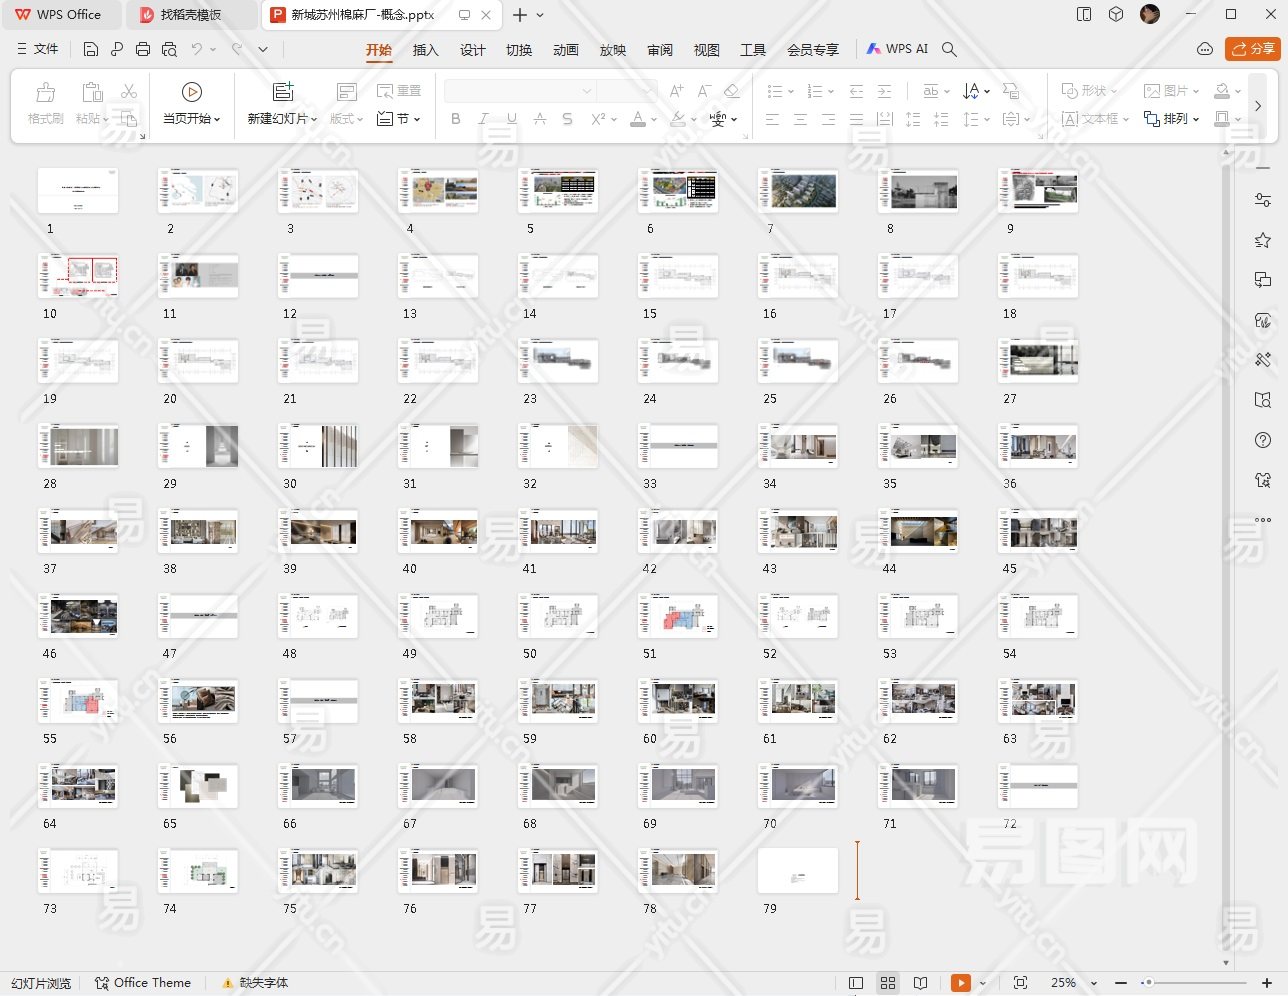Start slideshow from current slide icon
The image size is (1288, 996).
pyautogui.click(x=192, y=92)
